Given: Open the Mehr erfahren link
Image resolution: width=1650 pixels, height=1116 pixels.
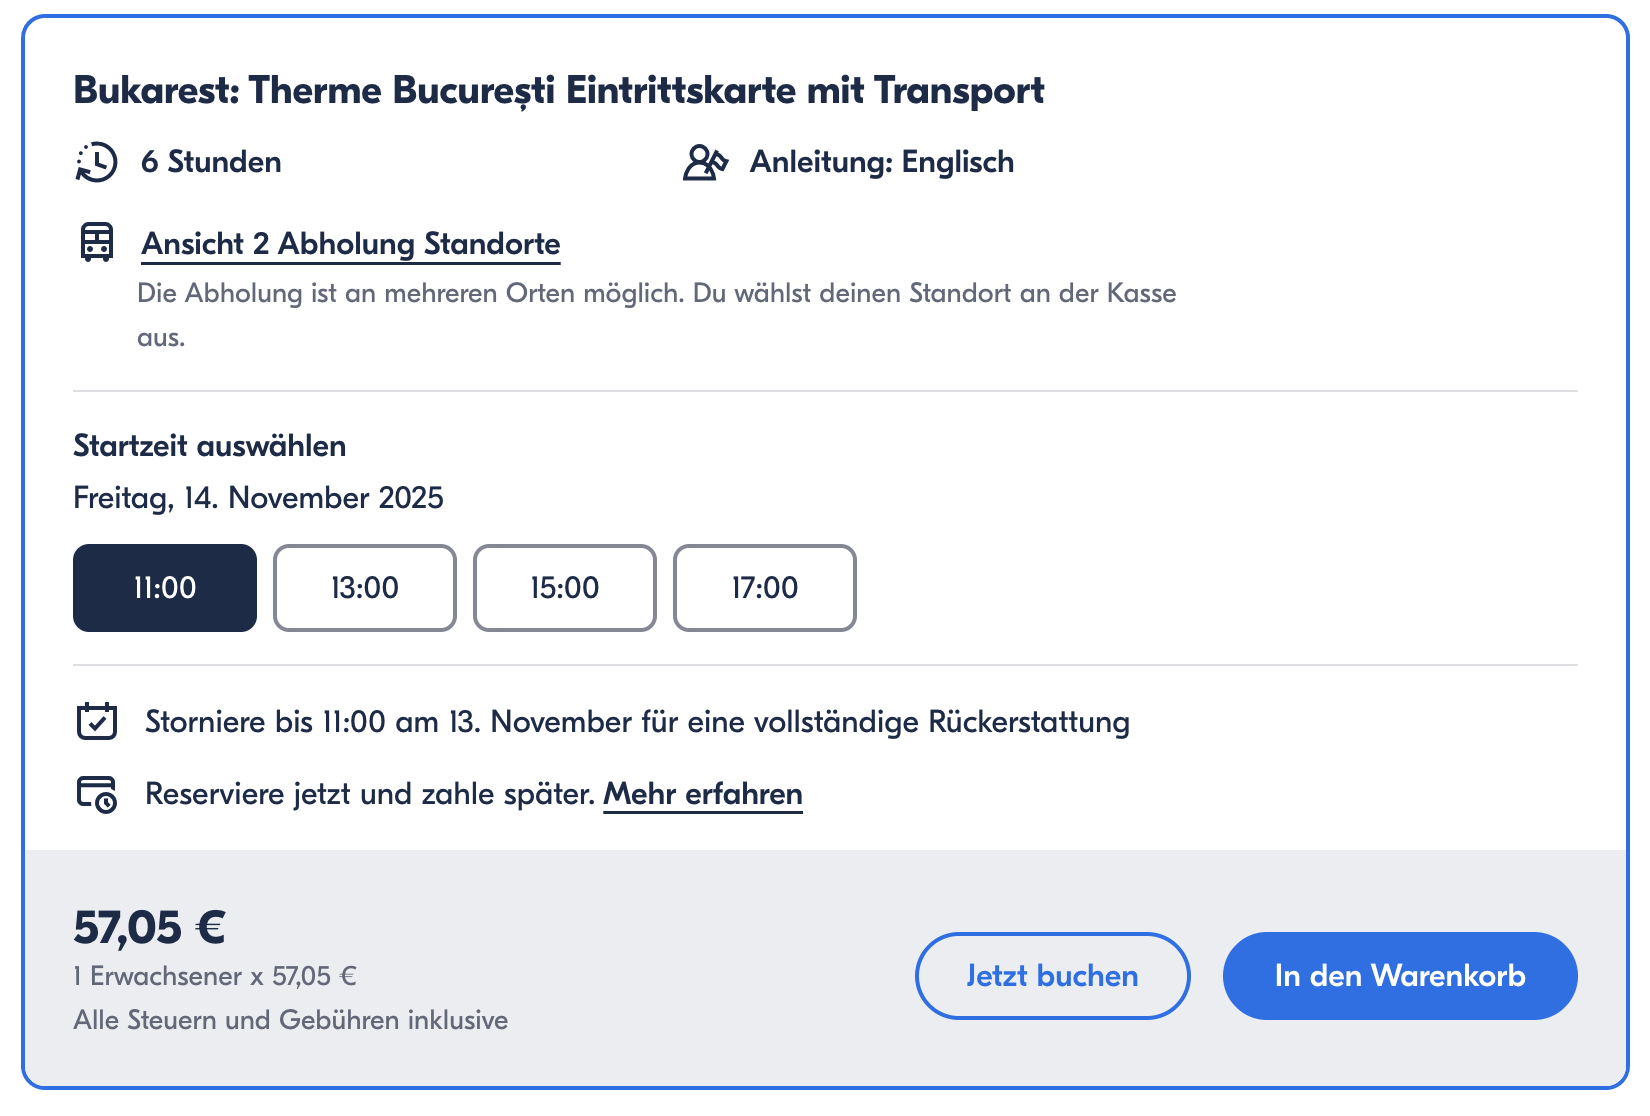Looking at the screenshot, I should point(703,794).
